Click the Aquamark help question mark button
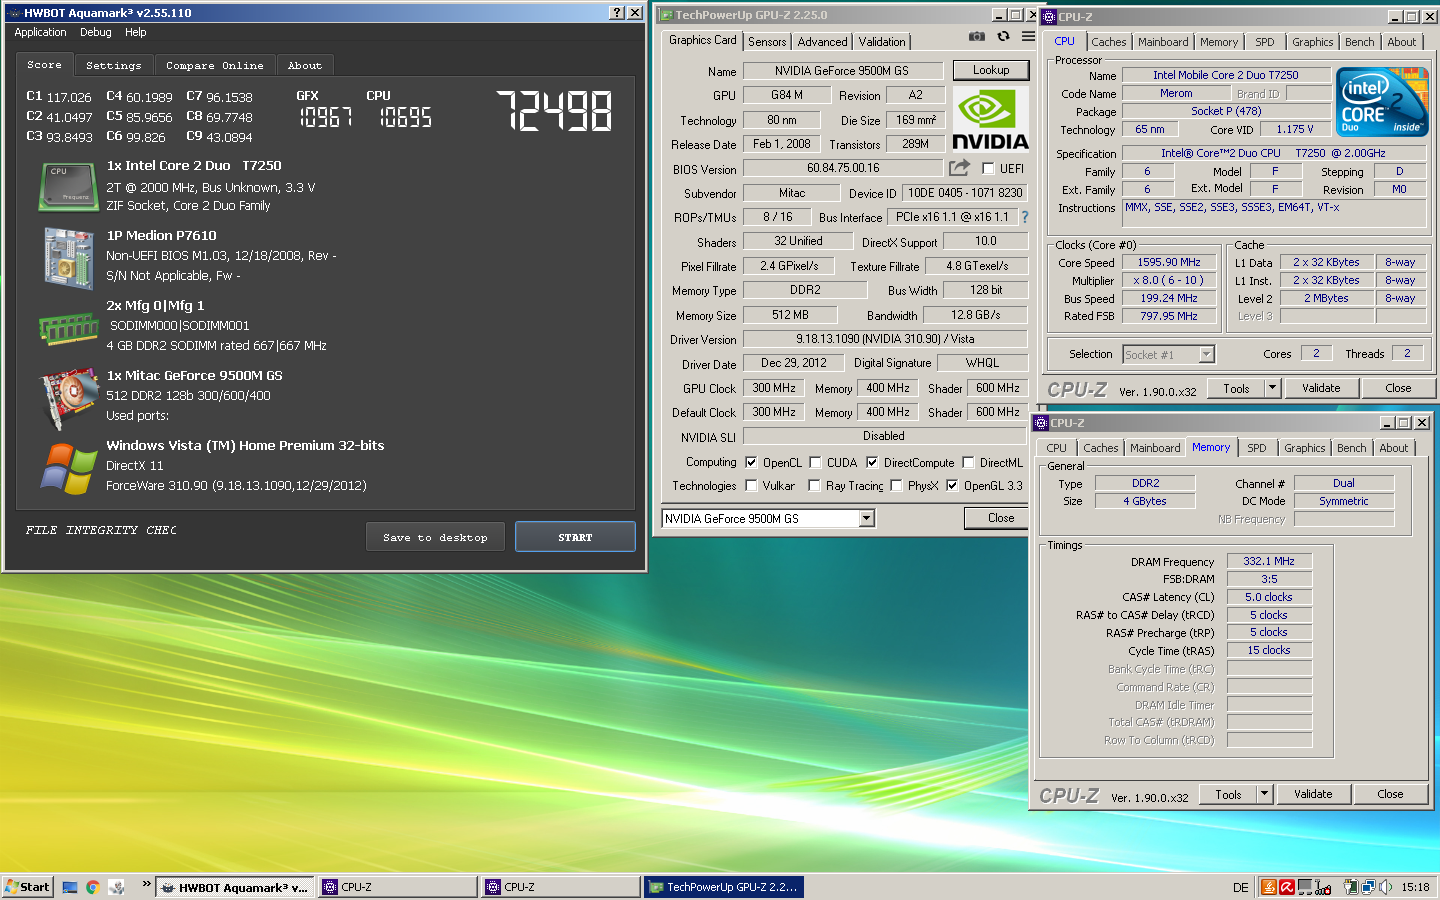The height and width of the screenshot is (900, 1440). 617,13
